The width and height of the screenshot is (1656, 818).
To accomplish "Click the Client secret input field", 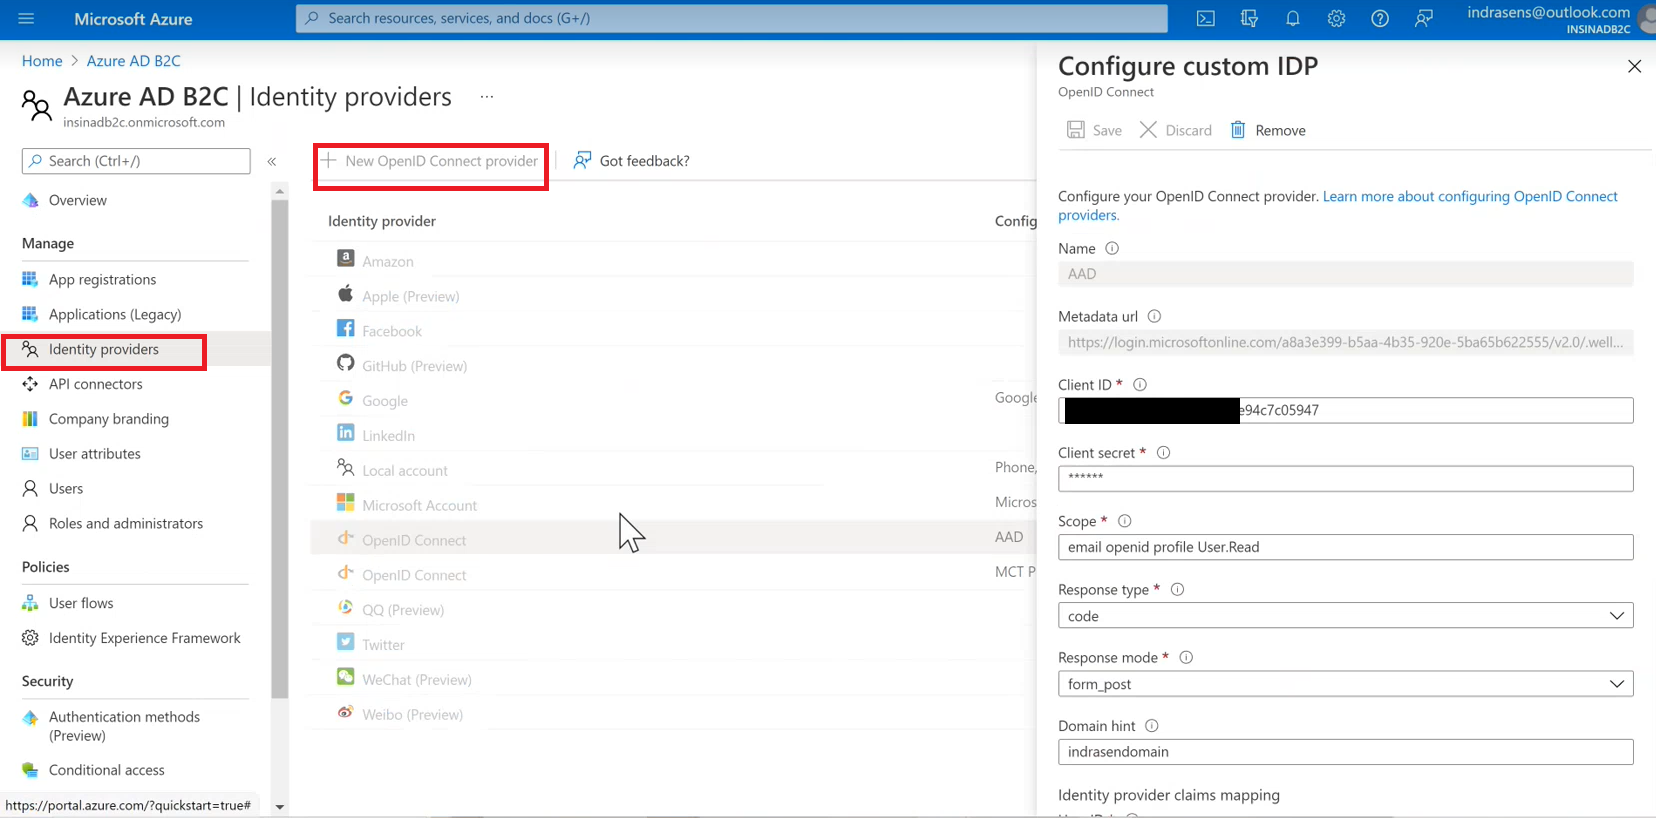I will [1346, 479].
